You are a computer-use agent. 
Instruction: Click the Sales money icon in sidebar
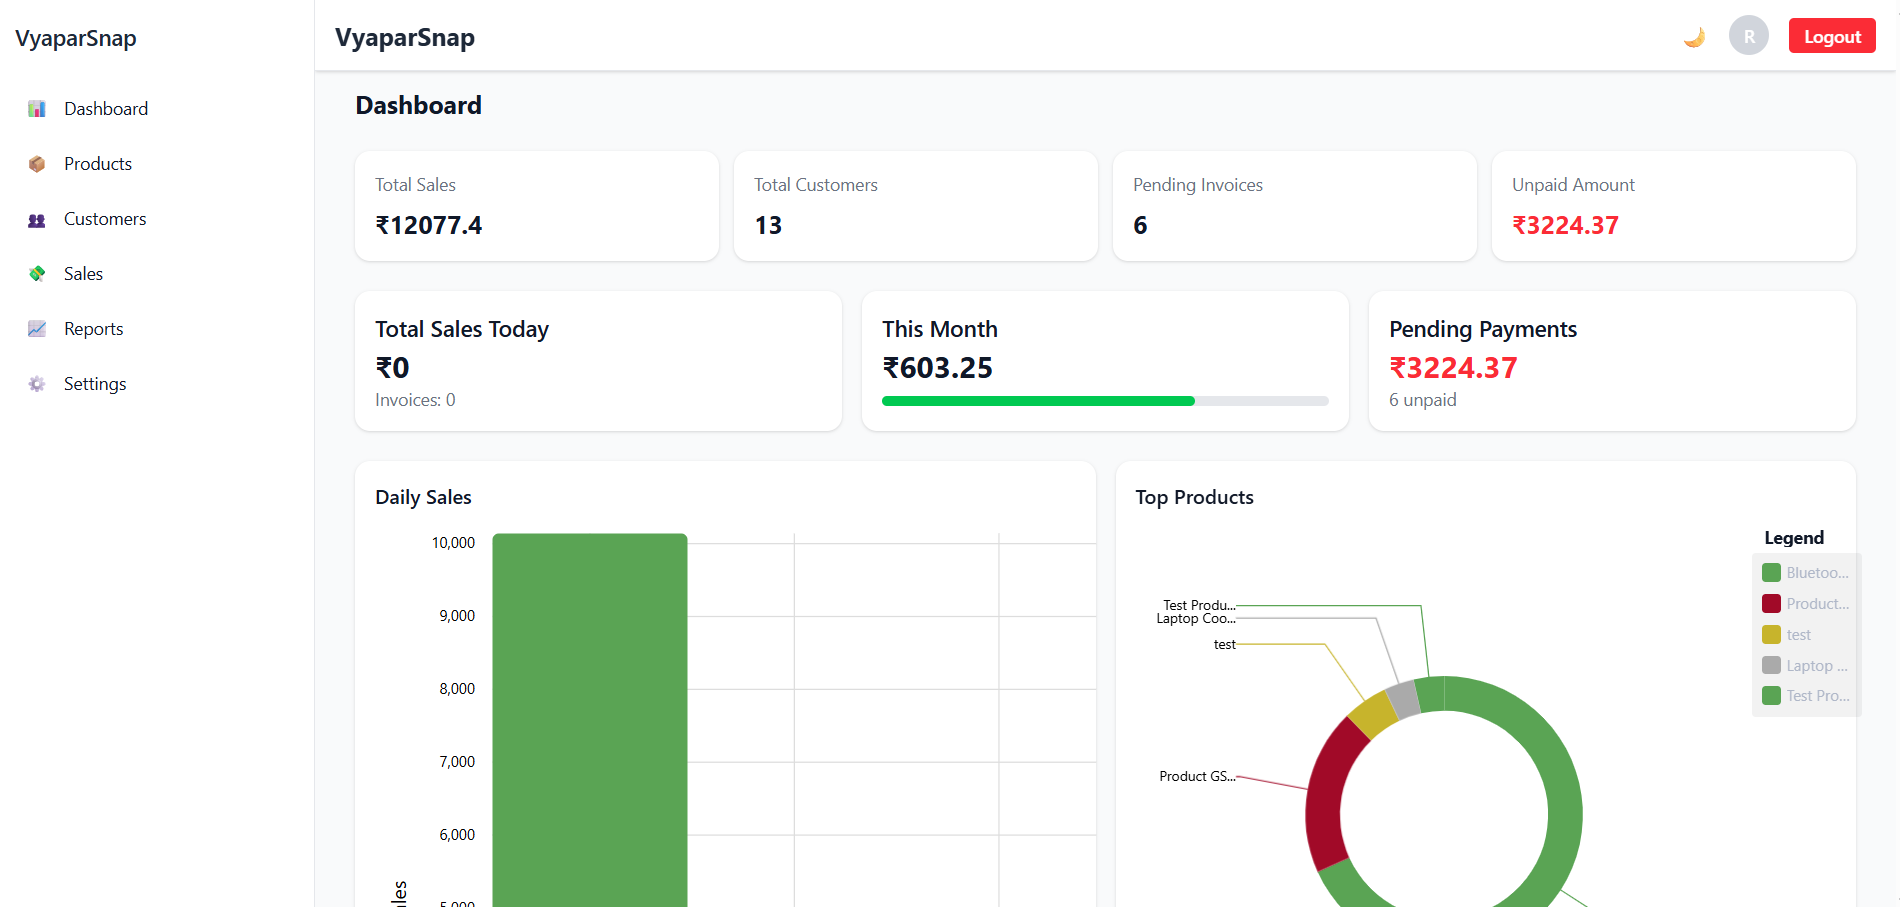pyautogui.click(x=37, y=274)
